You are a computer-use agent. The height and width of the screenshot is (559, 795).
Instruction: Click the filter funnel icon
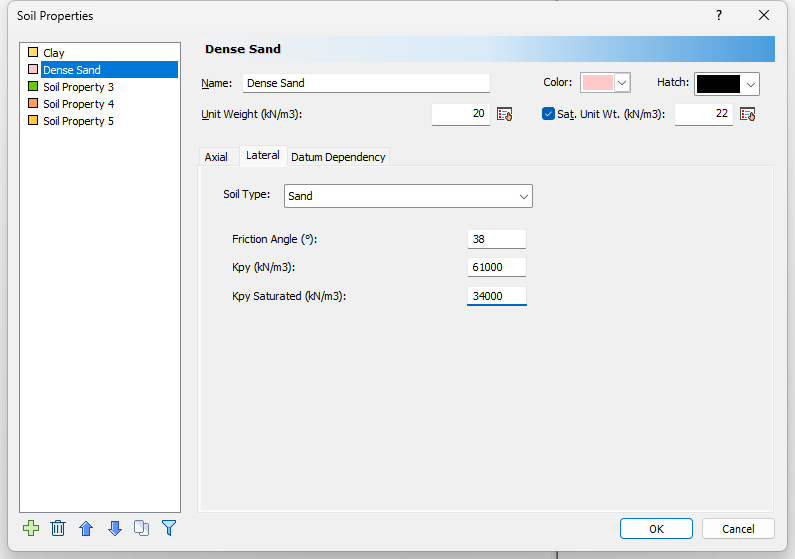[169, 528]
